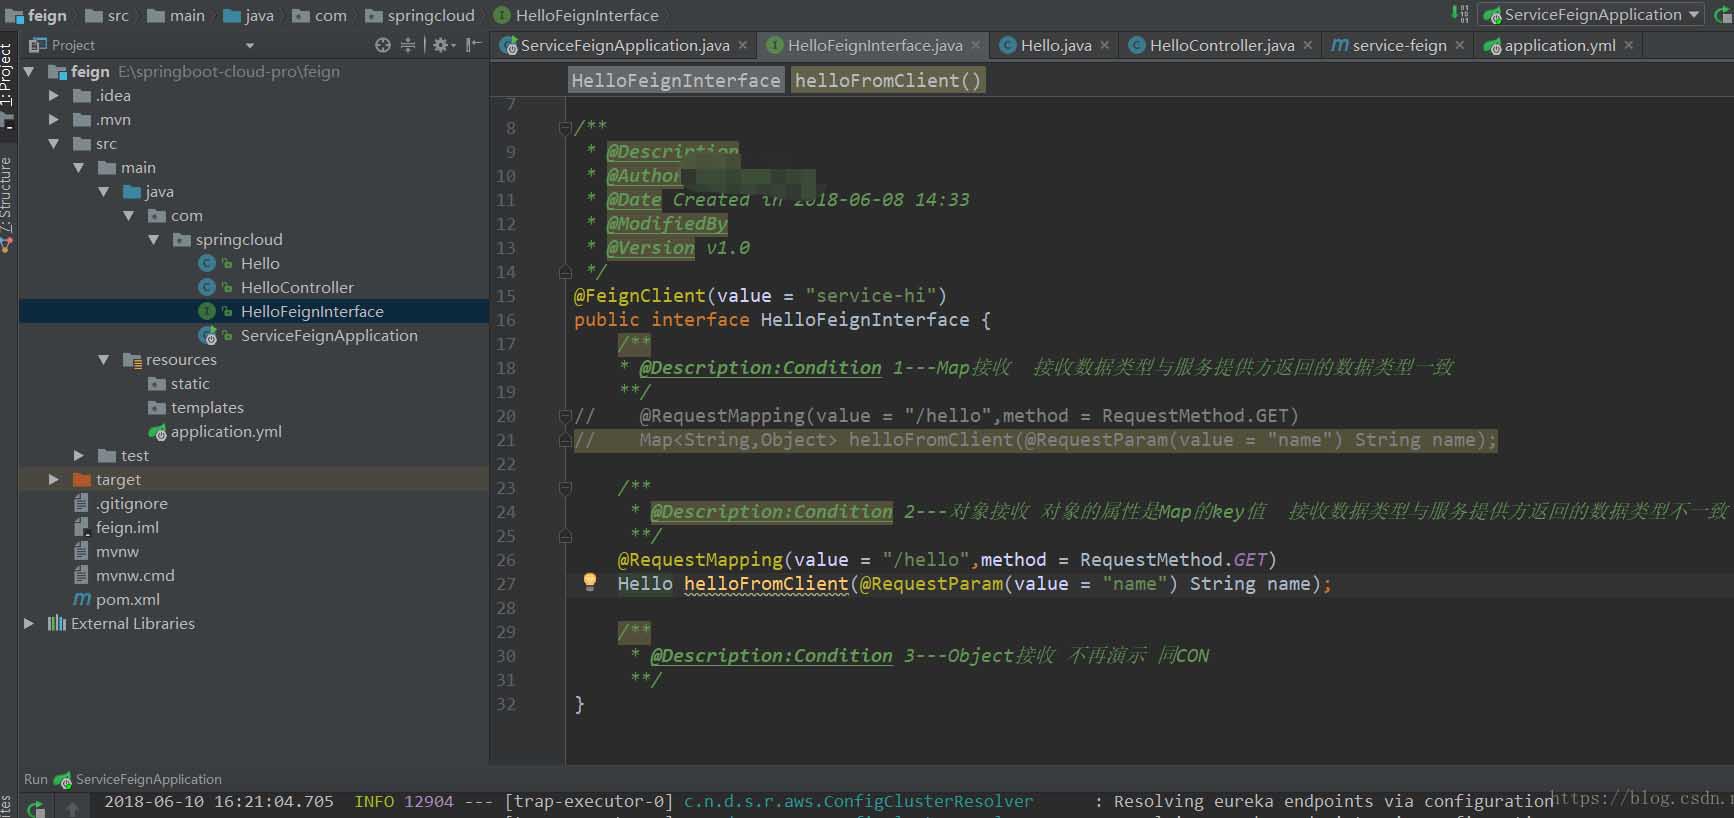Expand External Libraries node
This screenshot has width=1734, height=818.
coord(29,624)
